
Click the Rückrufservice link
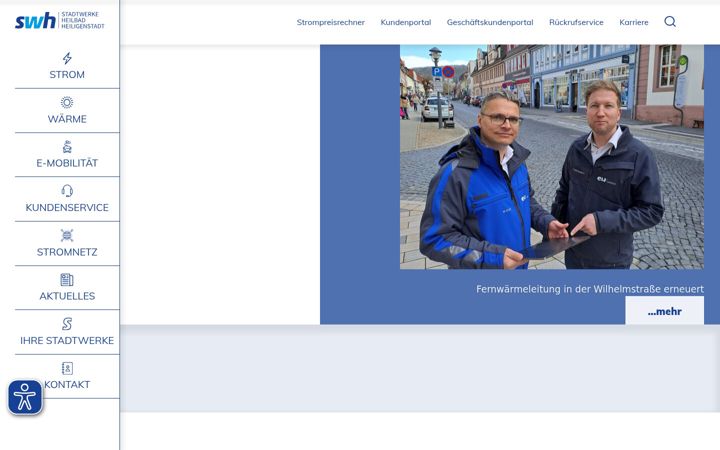[x=576, y=22]
